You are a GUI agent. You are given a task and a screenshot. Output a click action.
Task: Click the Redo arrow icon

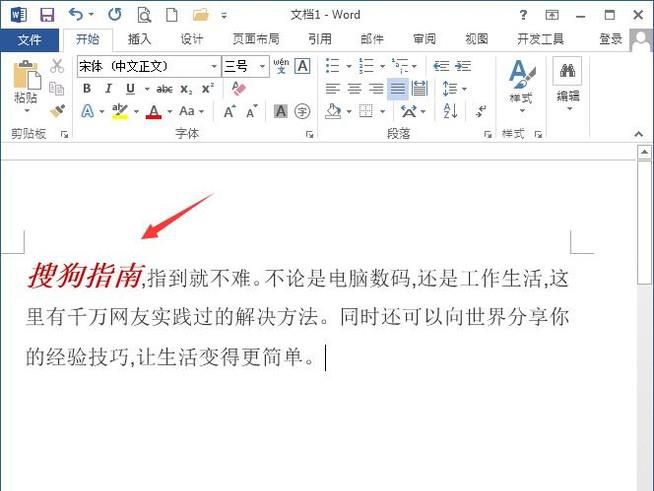(115, 15)
